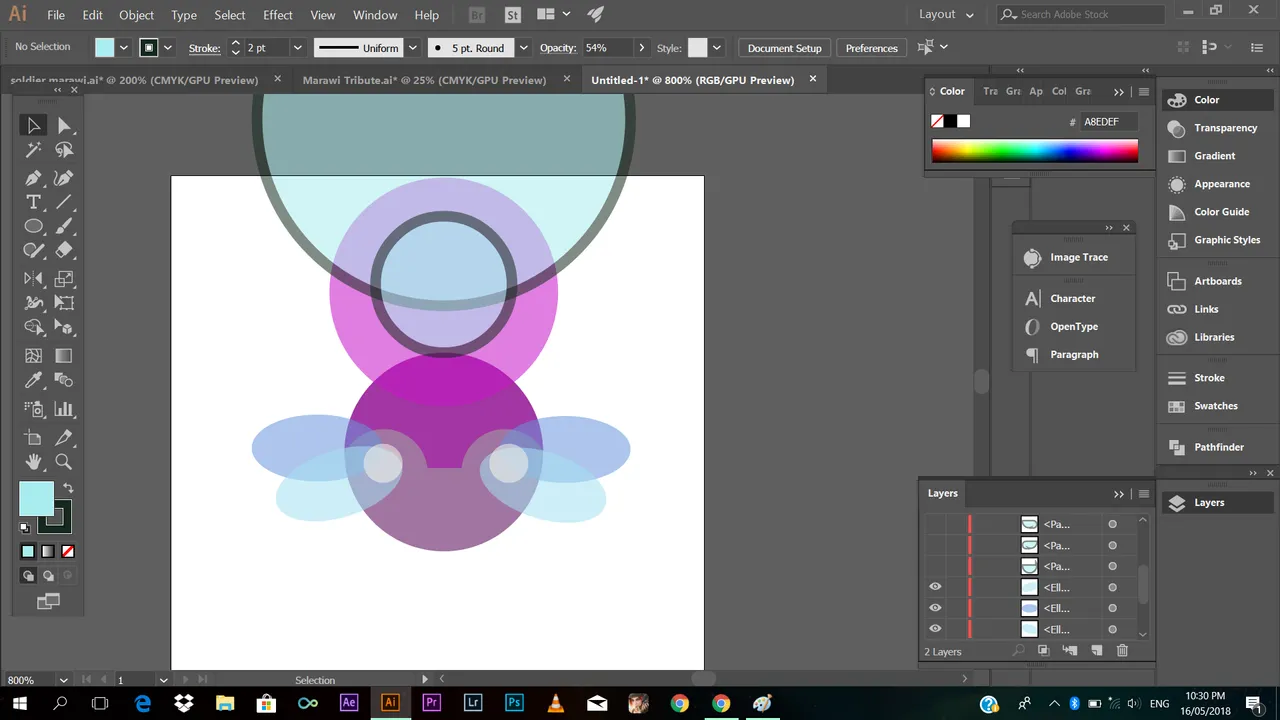The image size is (1280, 720).
Task: Select the Blend tool
Action: pos(64,380)
